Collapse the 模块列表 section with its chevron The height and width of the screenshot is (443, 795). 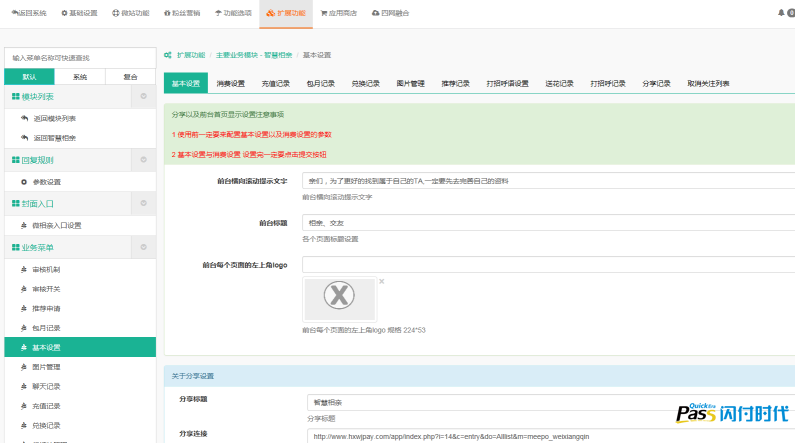coord(143,96)
